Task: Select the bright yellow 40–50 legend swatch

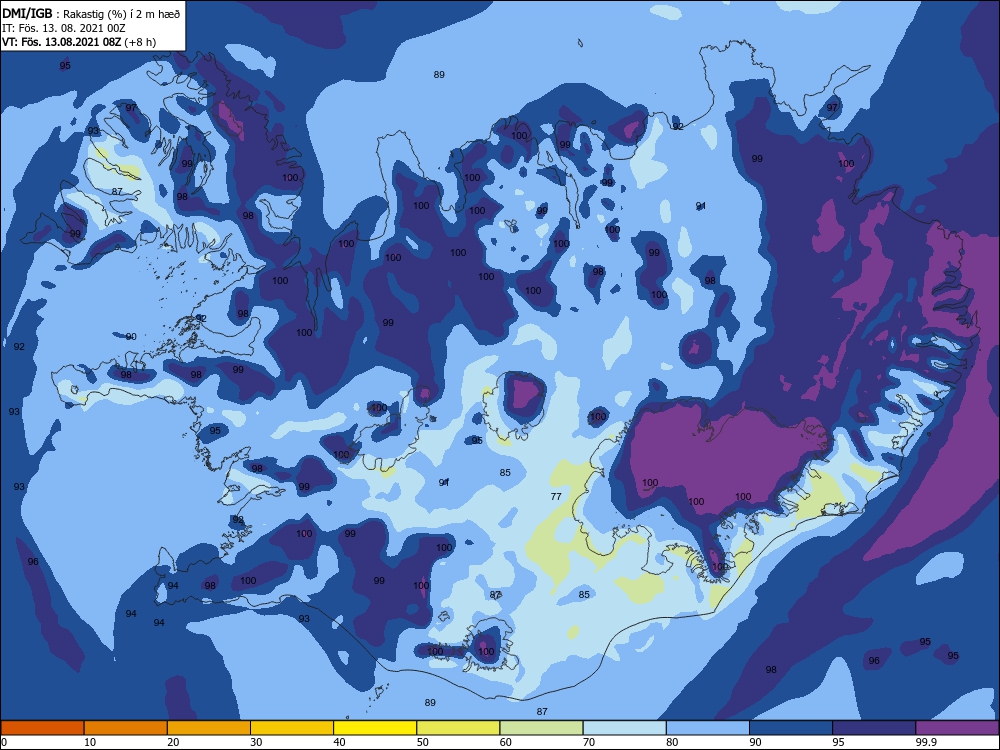Action: [375, 728]
